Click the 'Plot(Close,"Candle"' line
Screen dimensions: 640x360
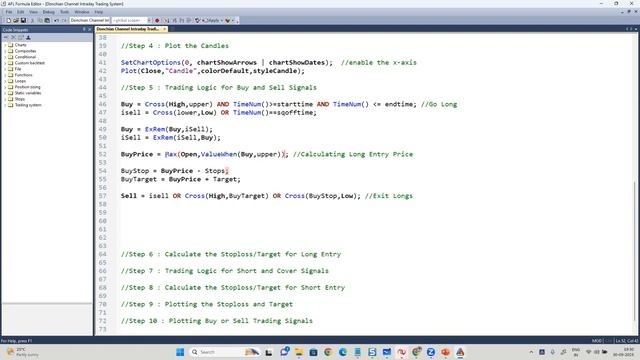(213, 71)
